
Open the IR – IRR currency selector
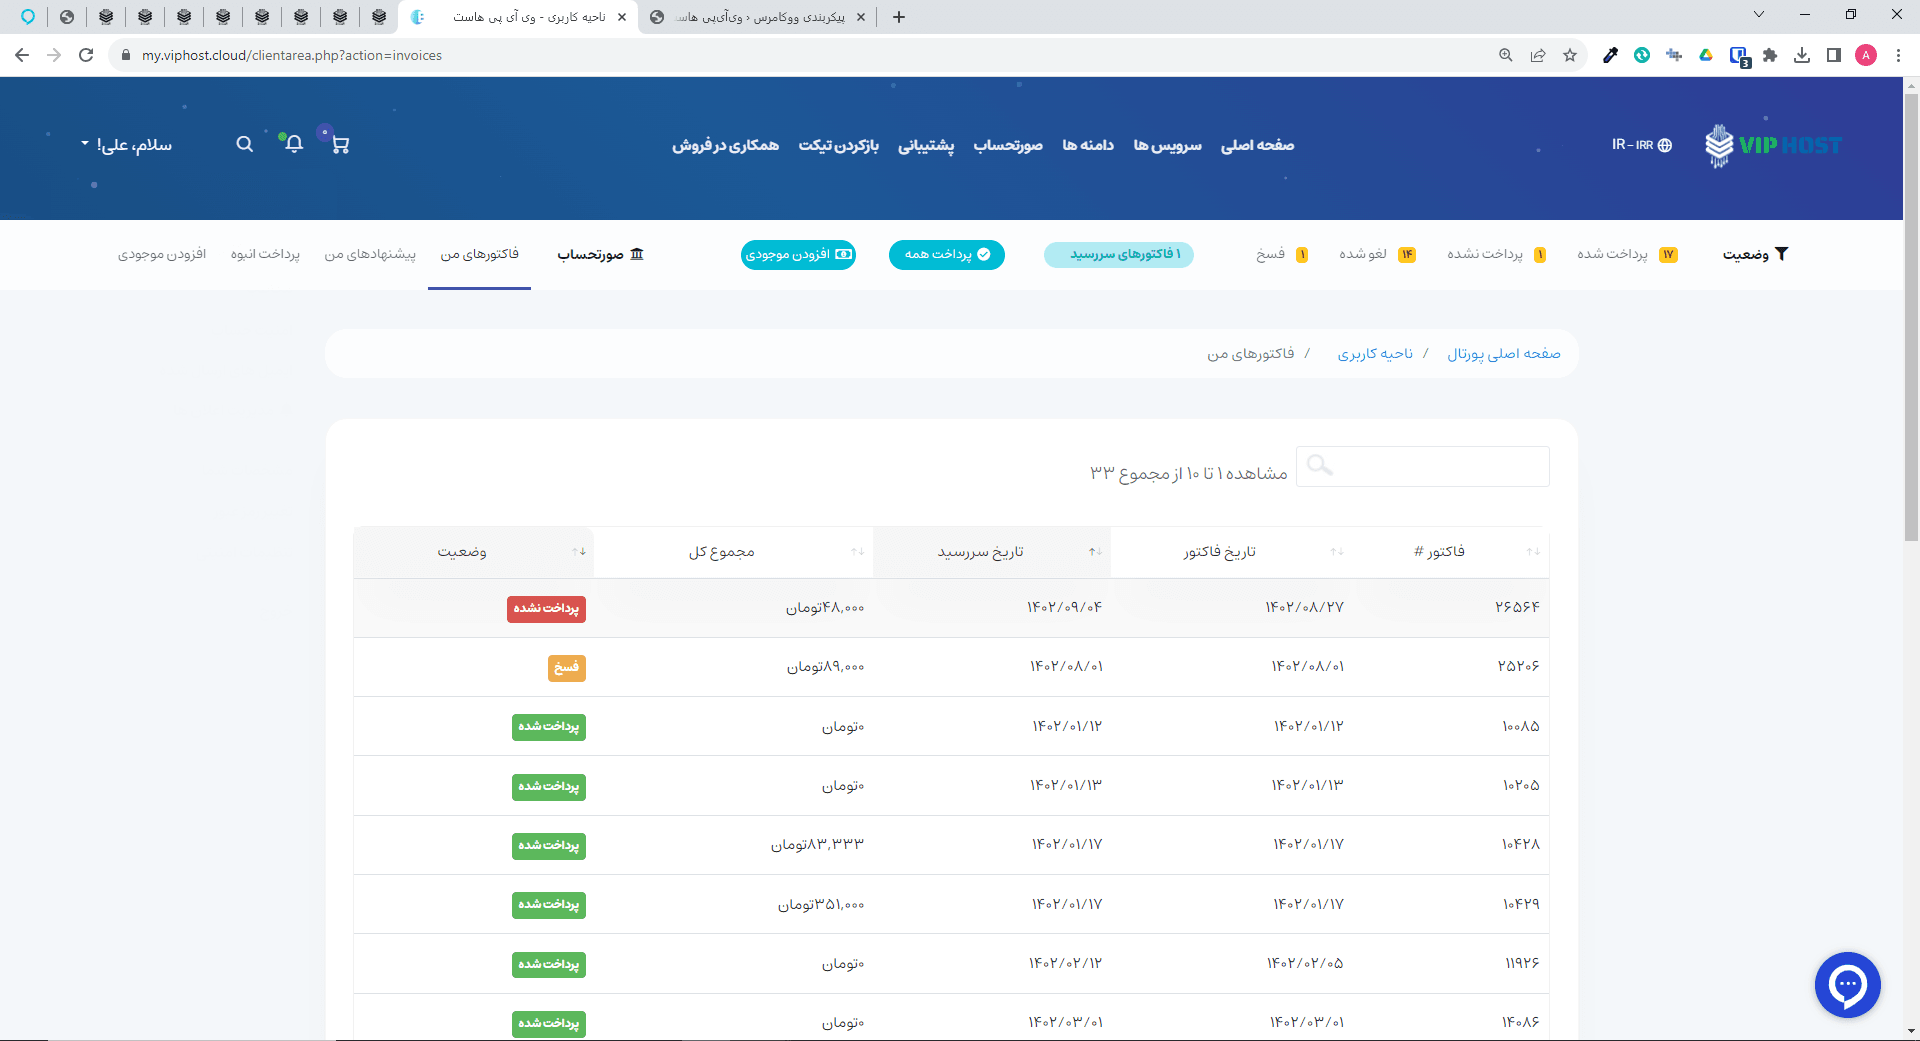(x=1640, y=145)
